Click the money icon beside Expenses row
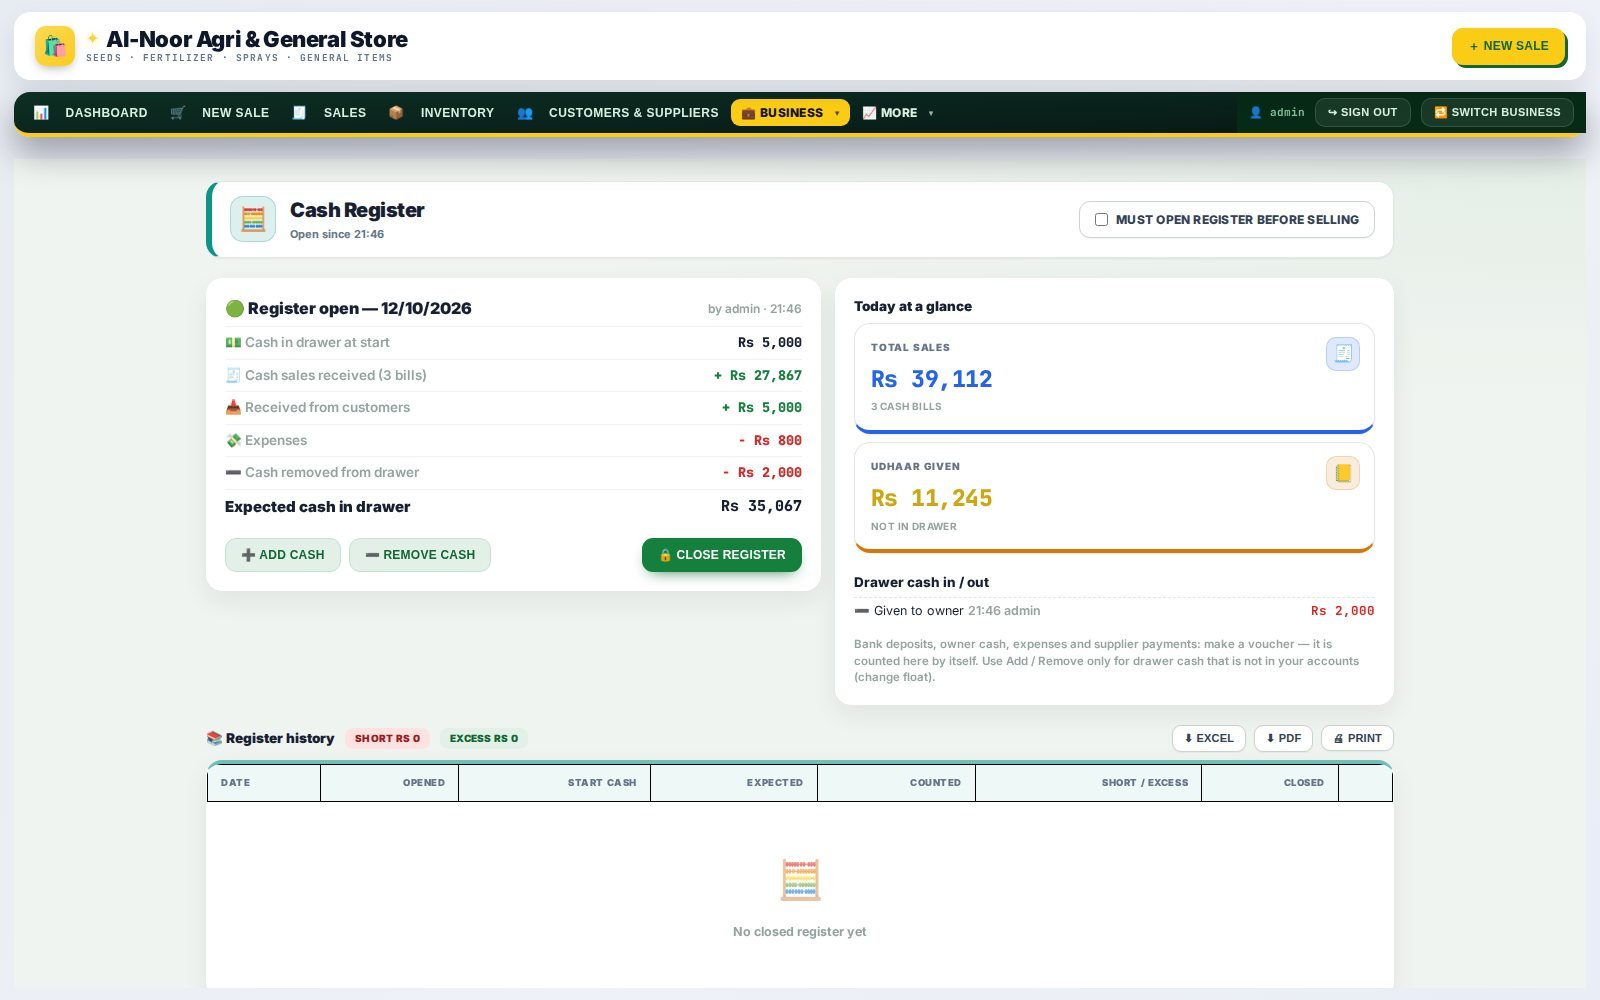 click(x=233, y=440)
